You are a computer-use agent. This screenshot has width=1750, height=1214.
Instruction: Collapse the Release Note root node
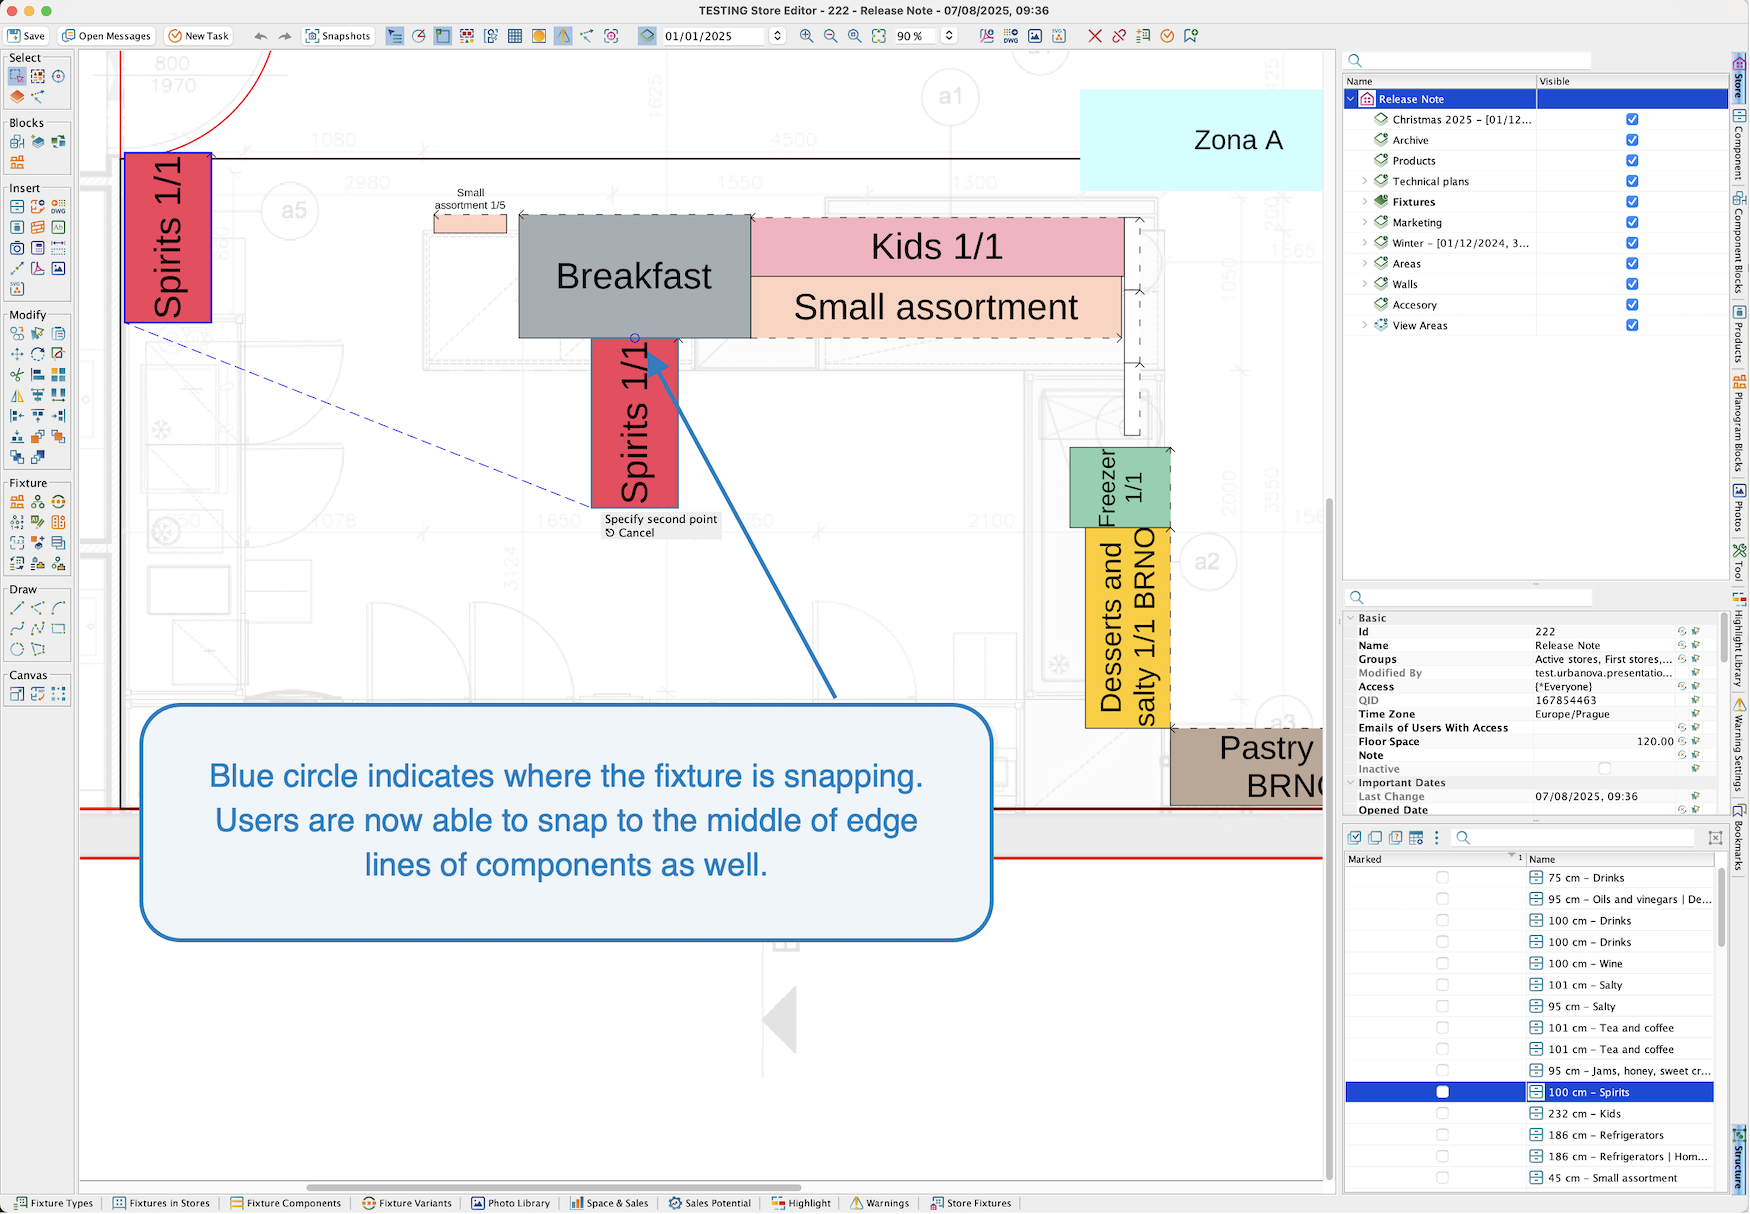pos(1351,99)
